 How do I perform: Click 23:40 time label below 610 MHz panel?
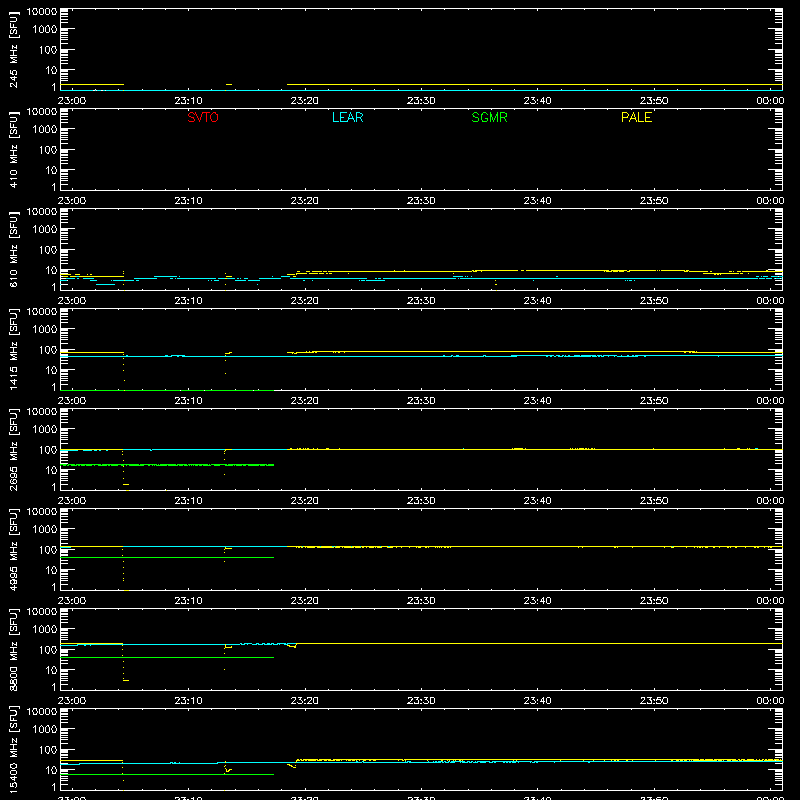coord(537,301)
